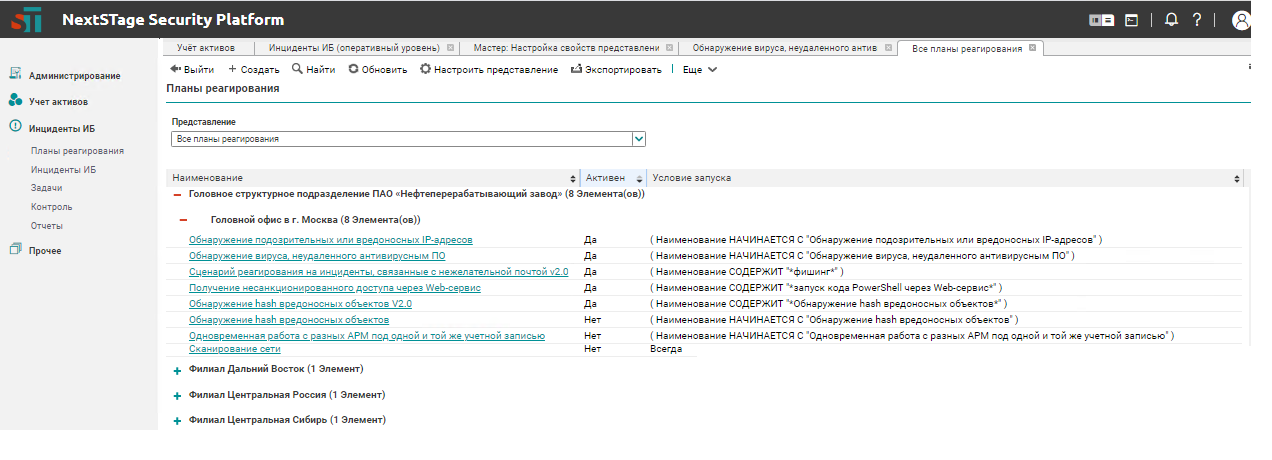Click the 'Найти' magnifier toolbar button
This screenshot has width=1272, height=460.
(314, 69)
